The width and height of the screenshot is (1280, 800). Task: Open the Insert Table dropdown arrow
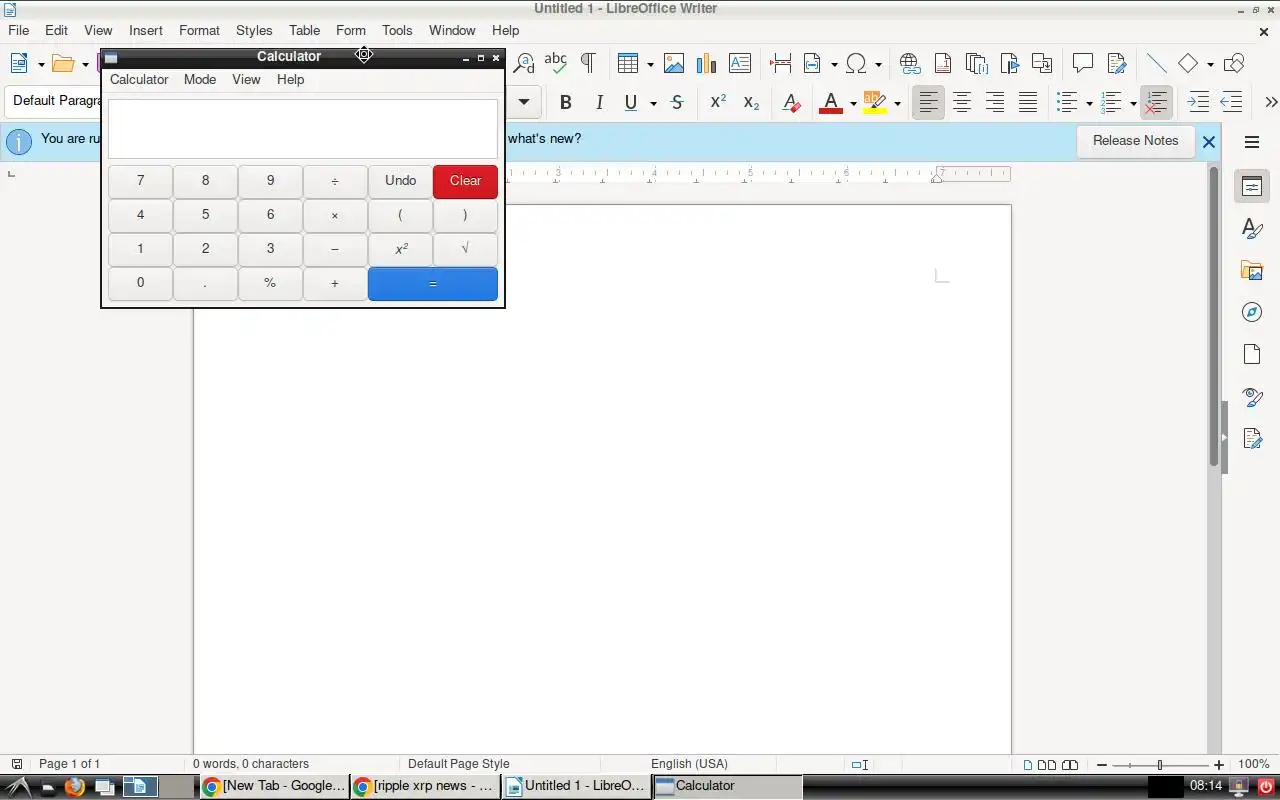pyautogui.click(x=650, y=65)
